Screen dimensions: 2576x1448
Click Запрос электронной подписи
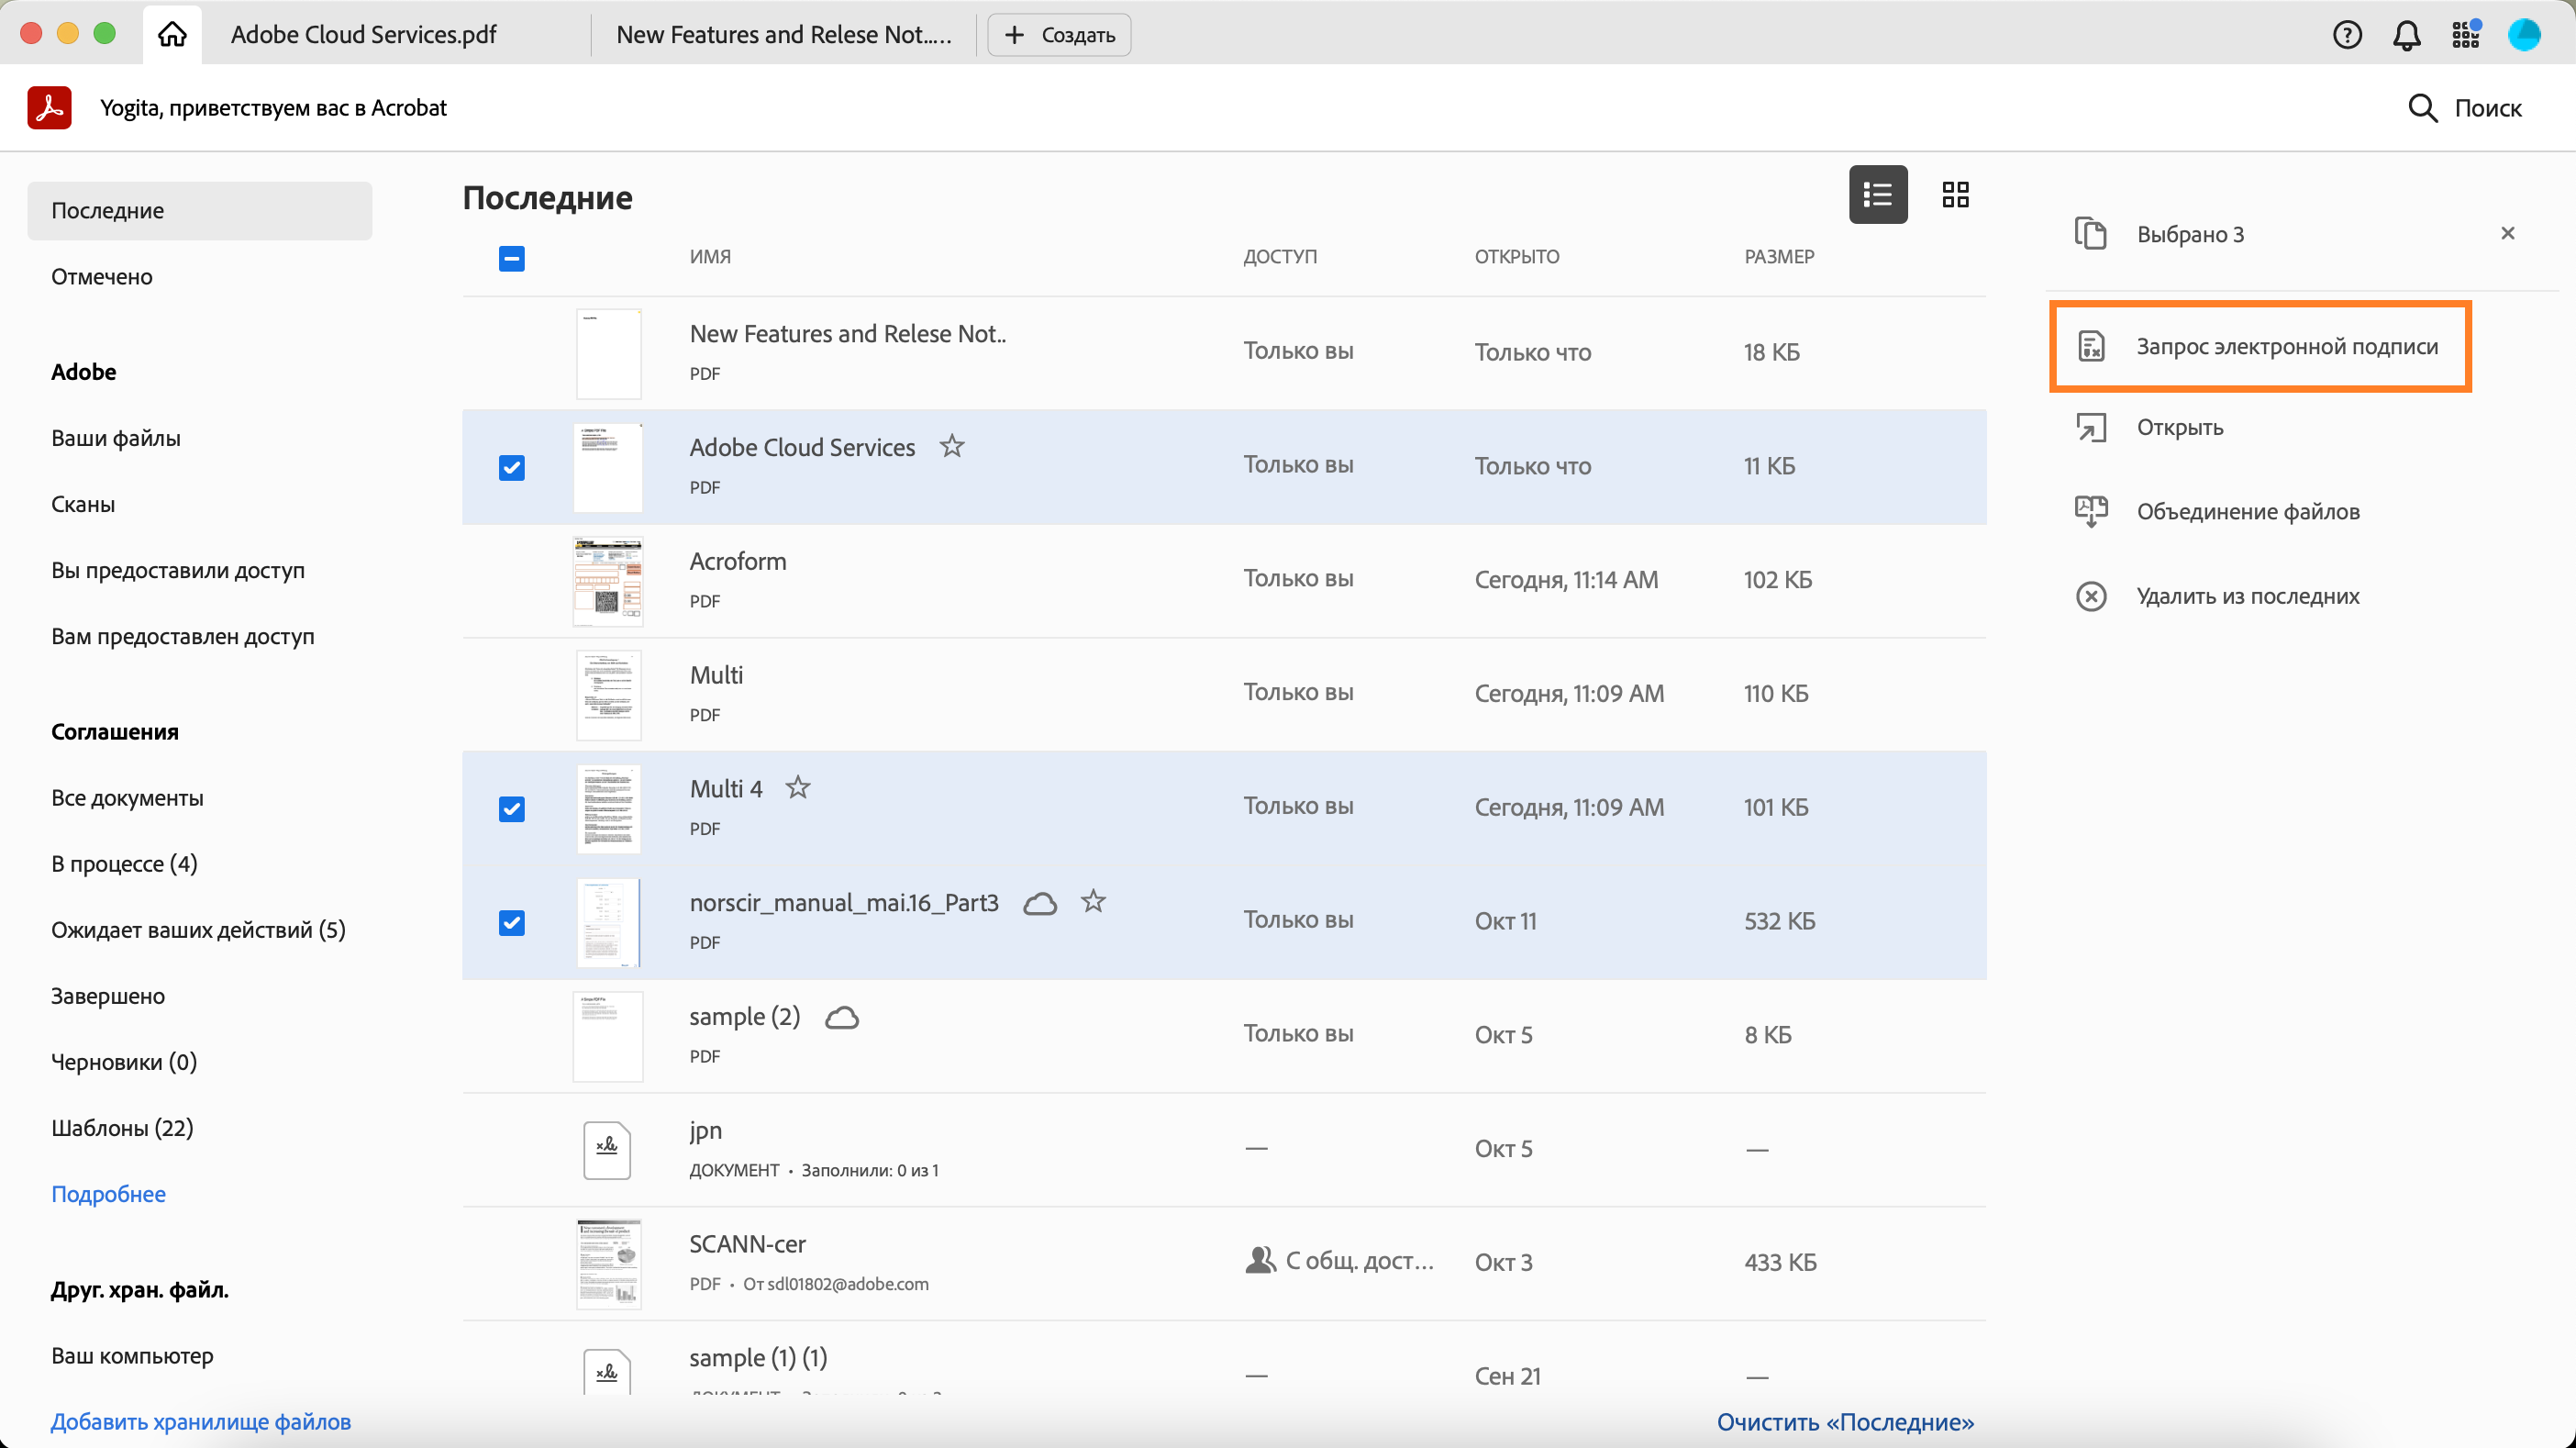coord(2286,346)
